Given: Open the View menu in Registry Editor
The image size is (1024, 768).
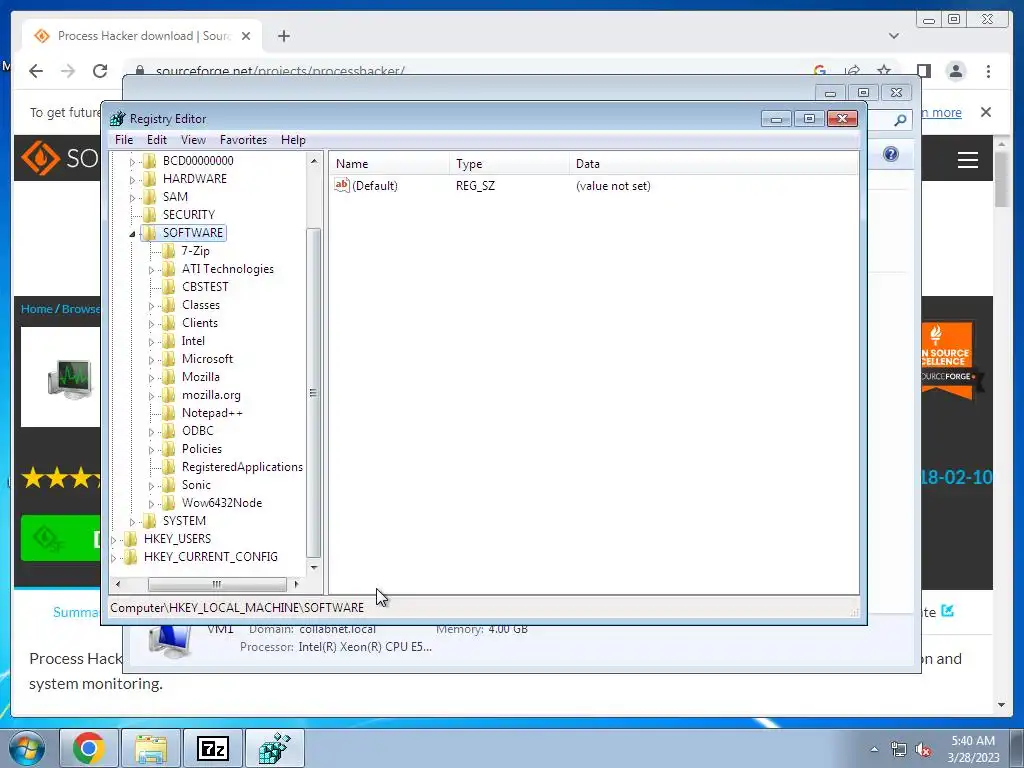Looking at the screenshot, I should pyautogui.click(x=193, y=140).
